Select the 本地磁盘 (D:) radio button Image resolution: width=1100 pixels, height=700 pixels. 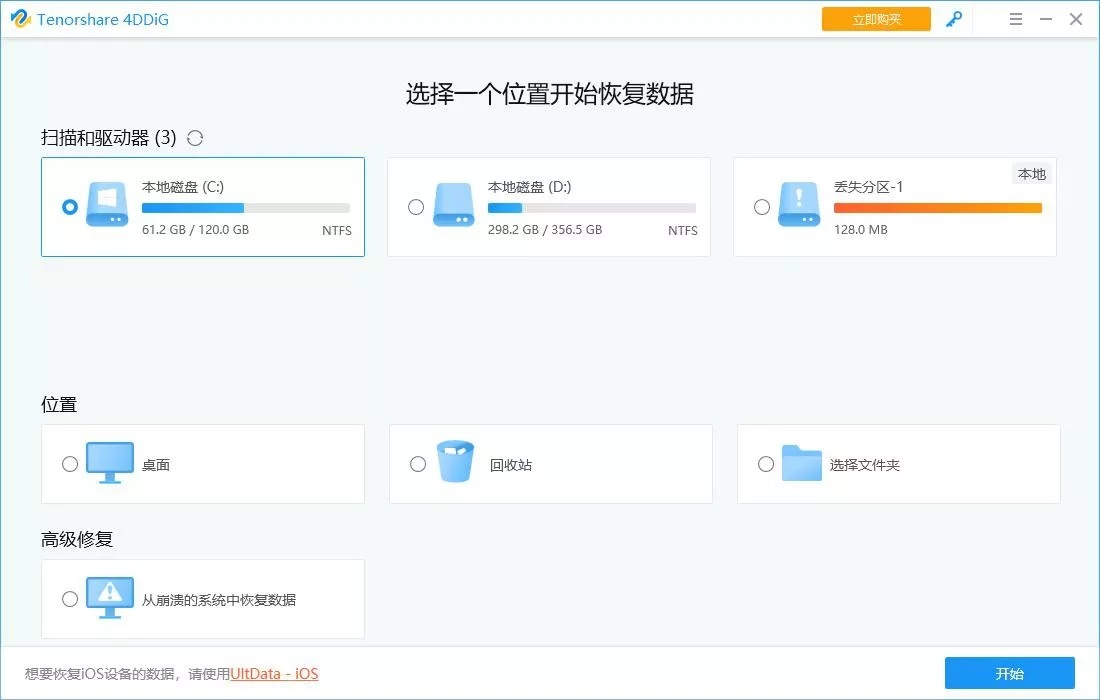pos(416,207)
